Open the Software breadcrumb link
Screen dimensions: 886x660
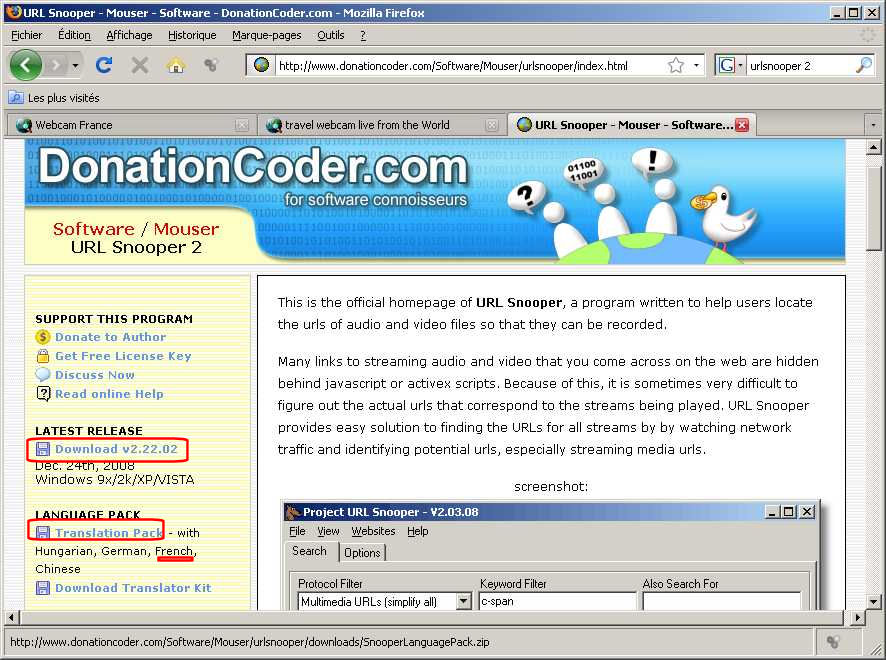pos(94,229)
